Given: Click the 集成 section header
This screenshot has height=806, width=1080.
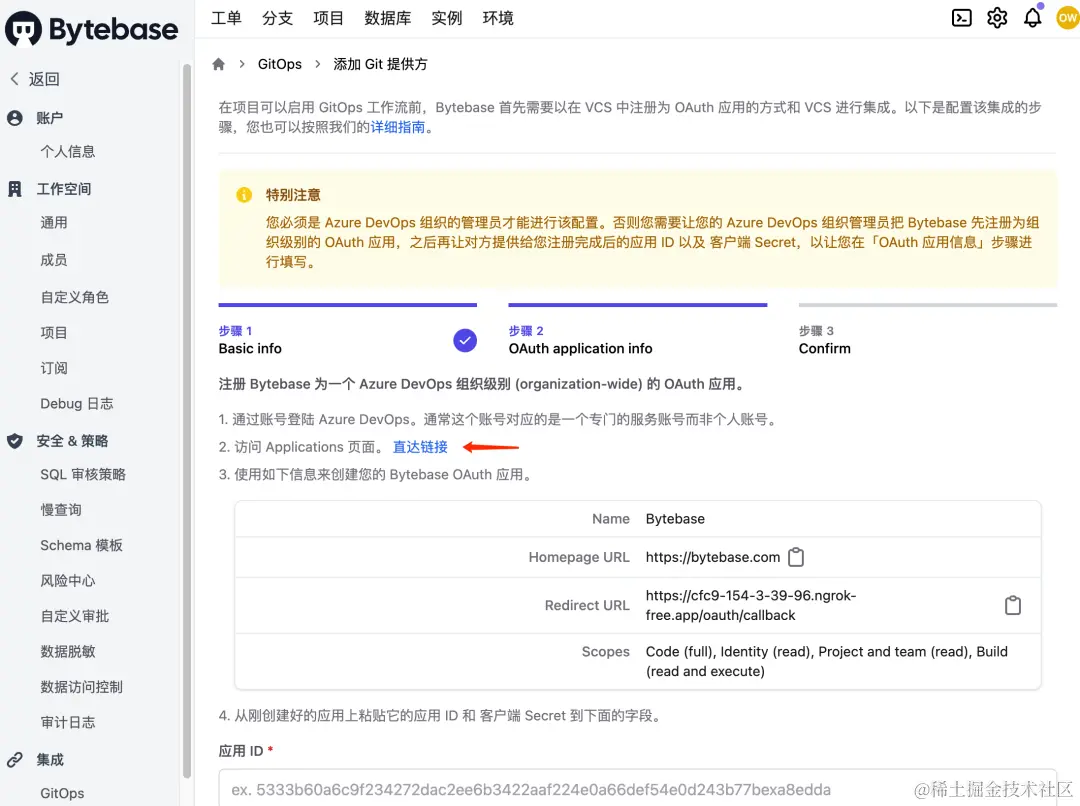Looking at the screenshot, I should 50,759.
